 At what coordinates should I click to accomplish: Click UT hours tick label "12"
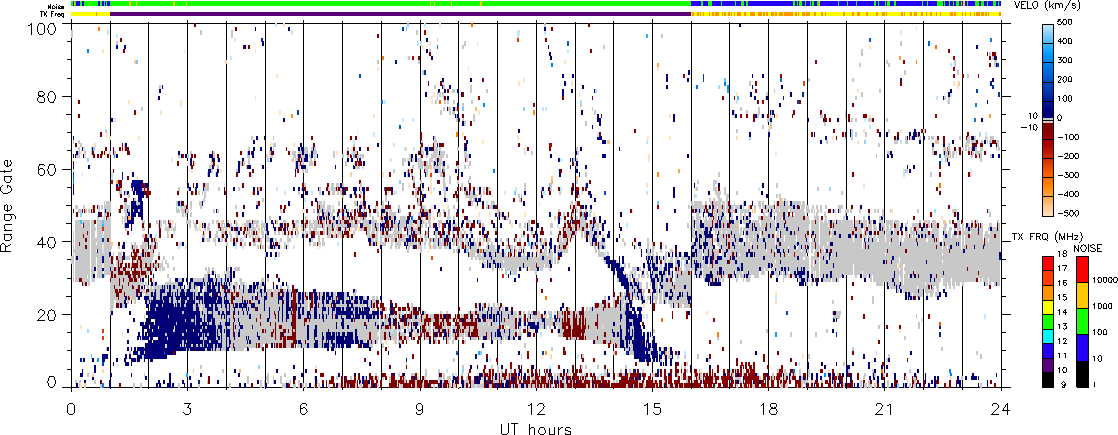(x=536, y=409)
